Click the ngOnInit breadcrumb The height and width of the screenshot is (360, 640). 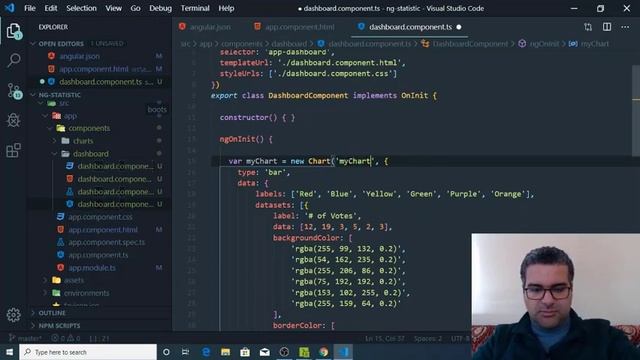[544, 44]
